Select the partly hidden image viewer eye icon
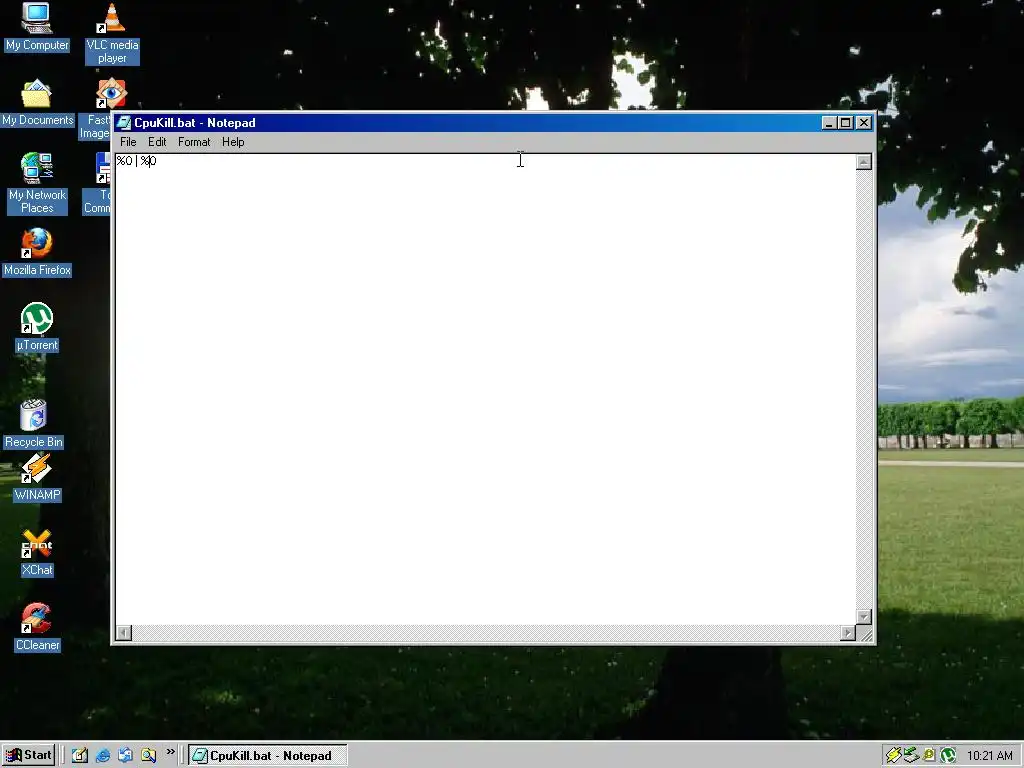 111,93
